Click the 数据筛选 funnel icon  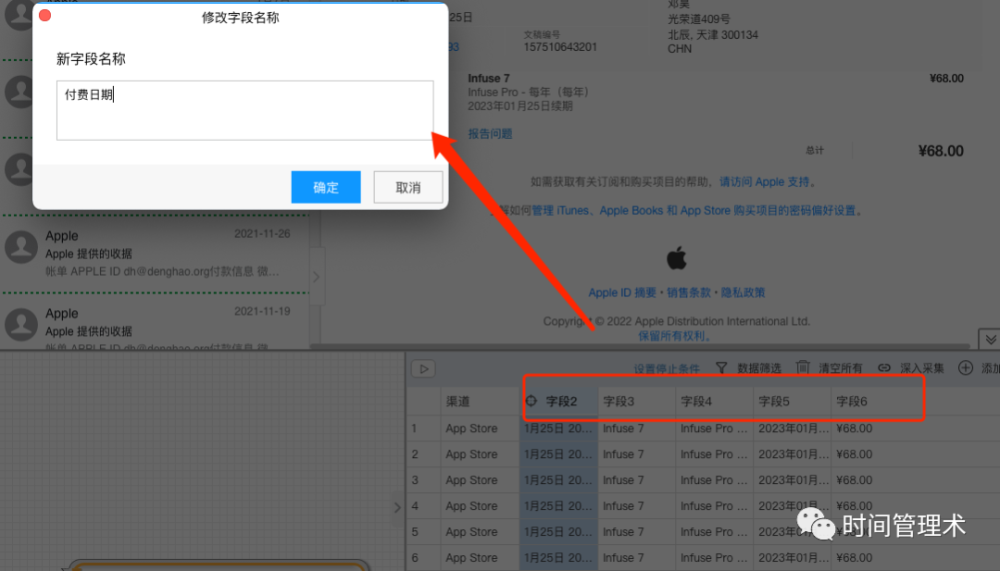point(721,367)
